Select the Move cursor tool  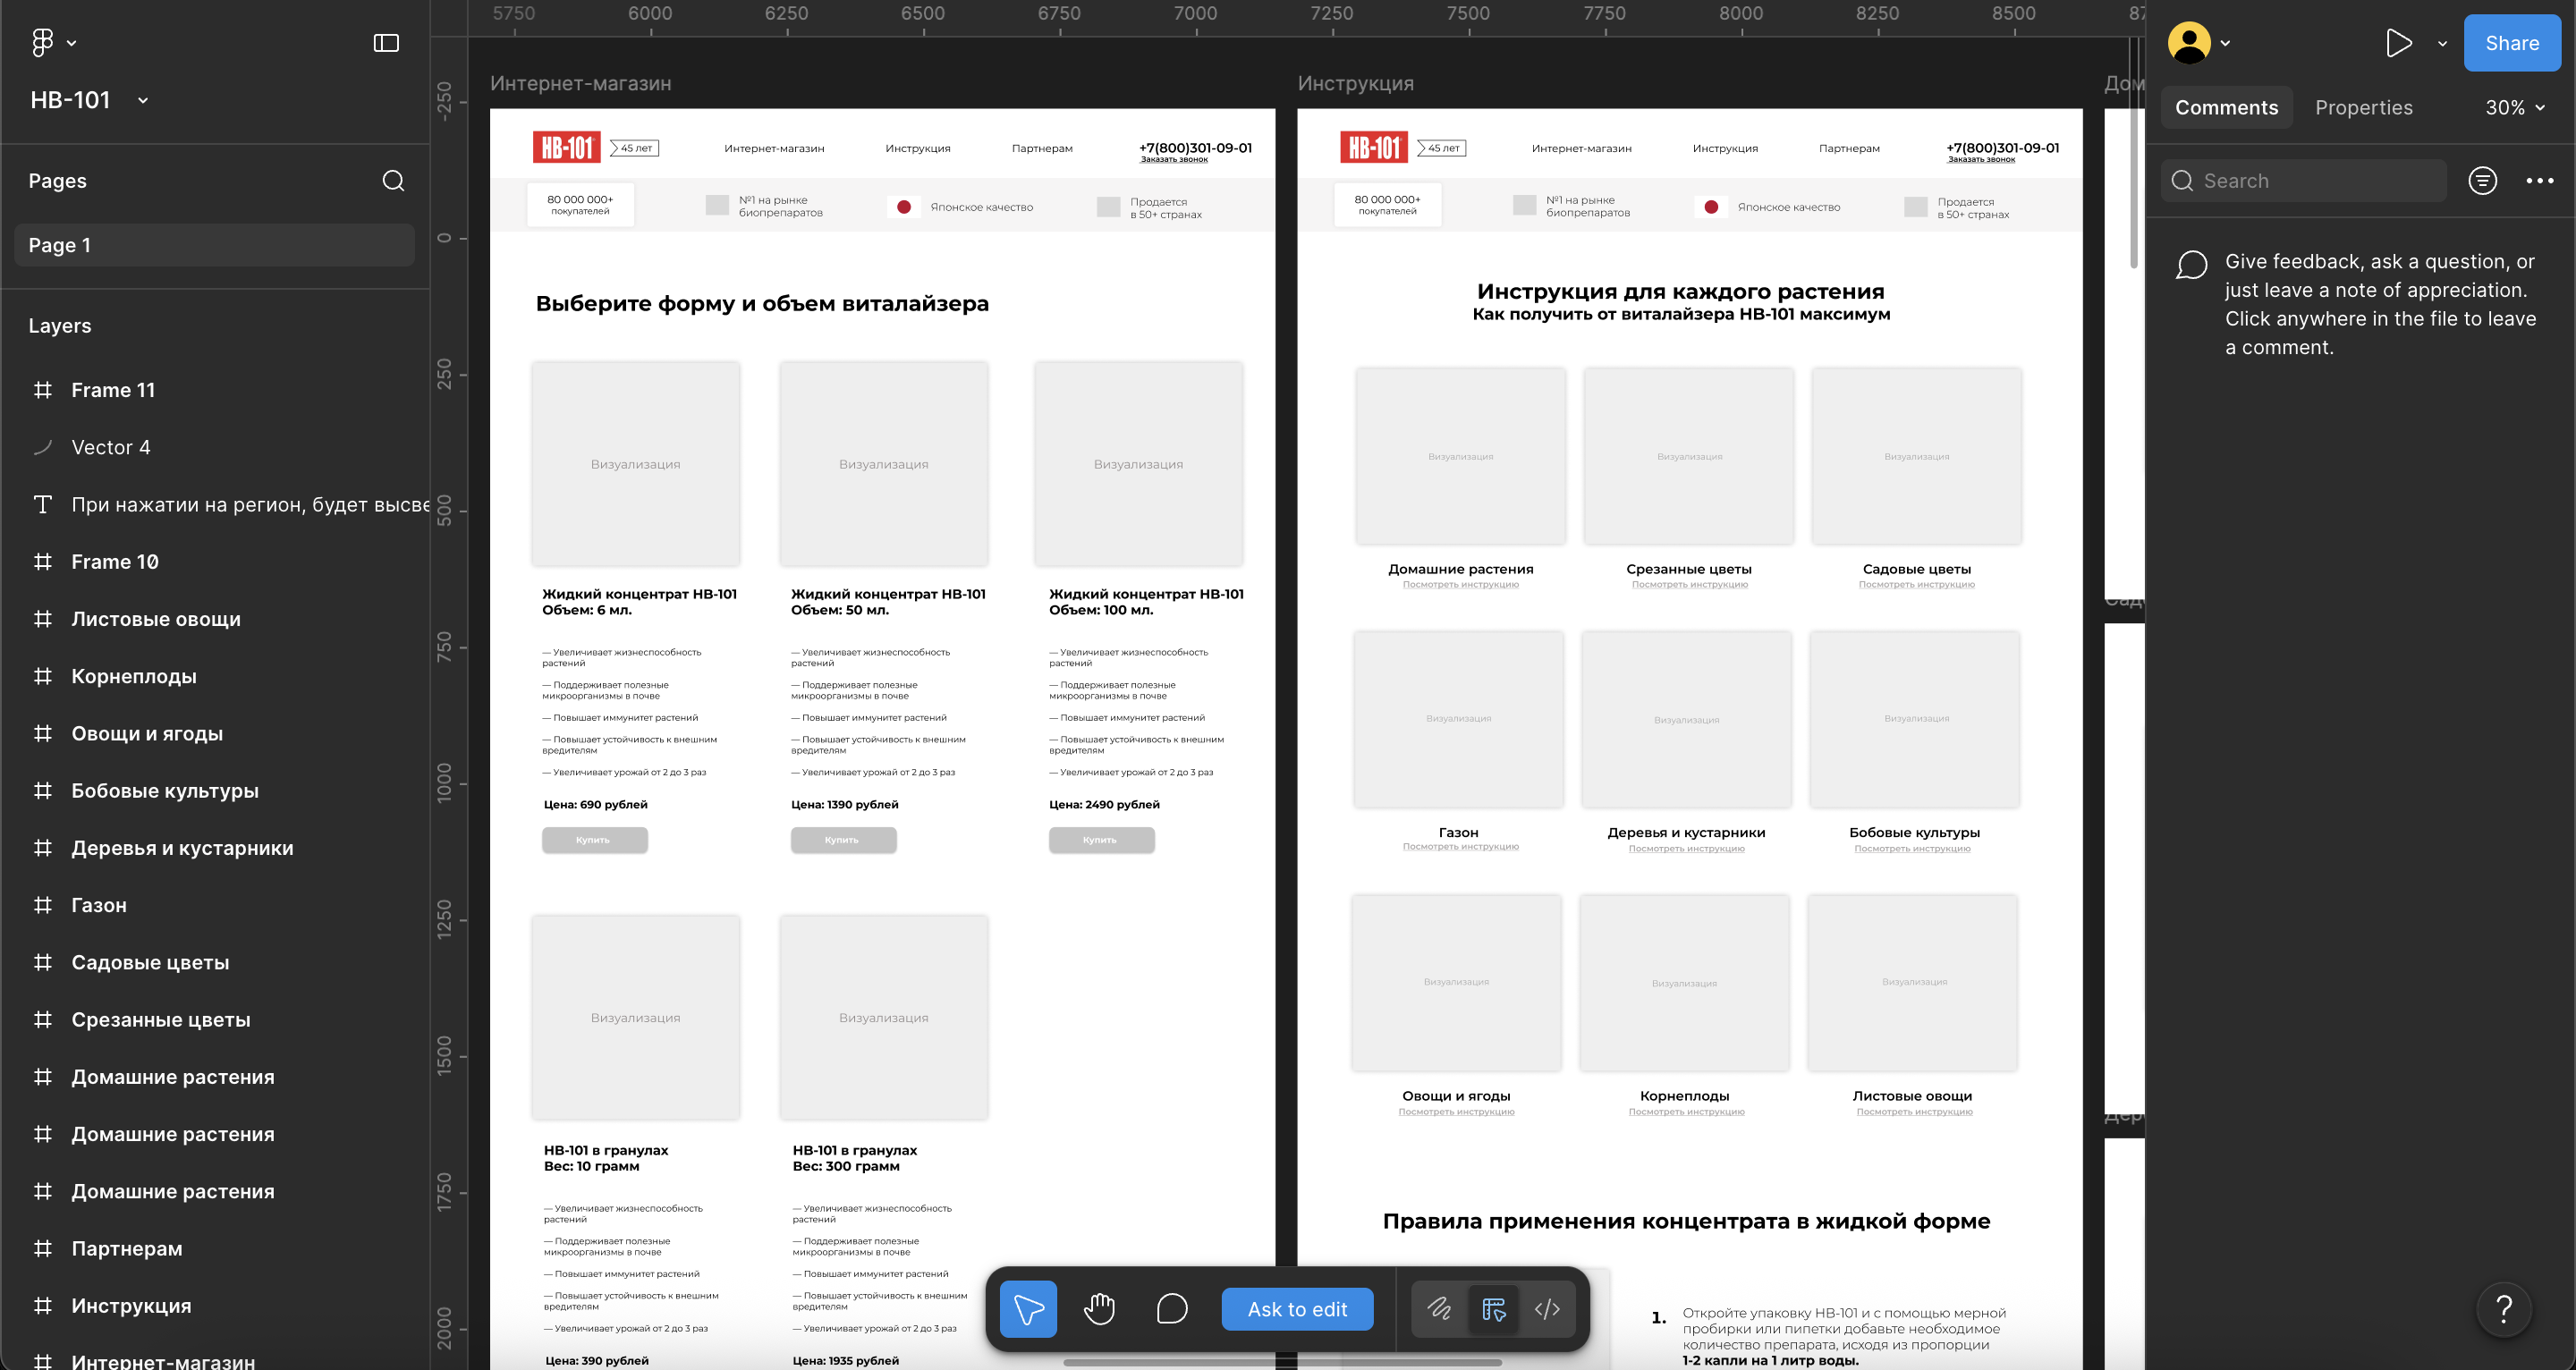[1028, 1308]
